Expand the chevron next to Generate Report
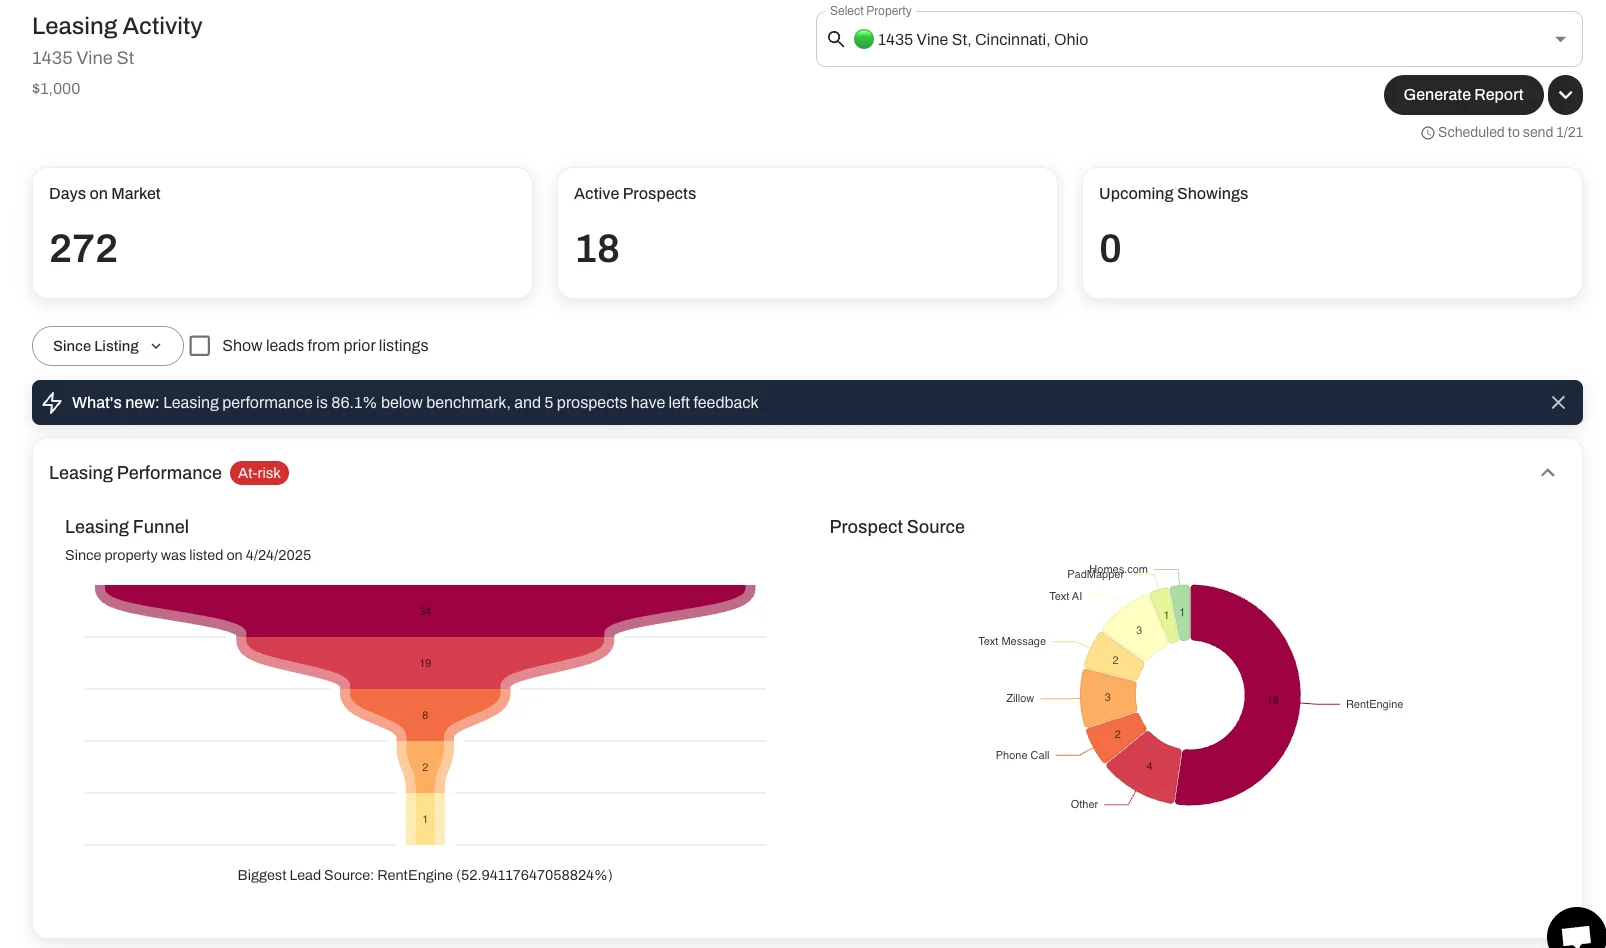The image size is (1606, 948). pos(1565,95)
